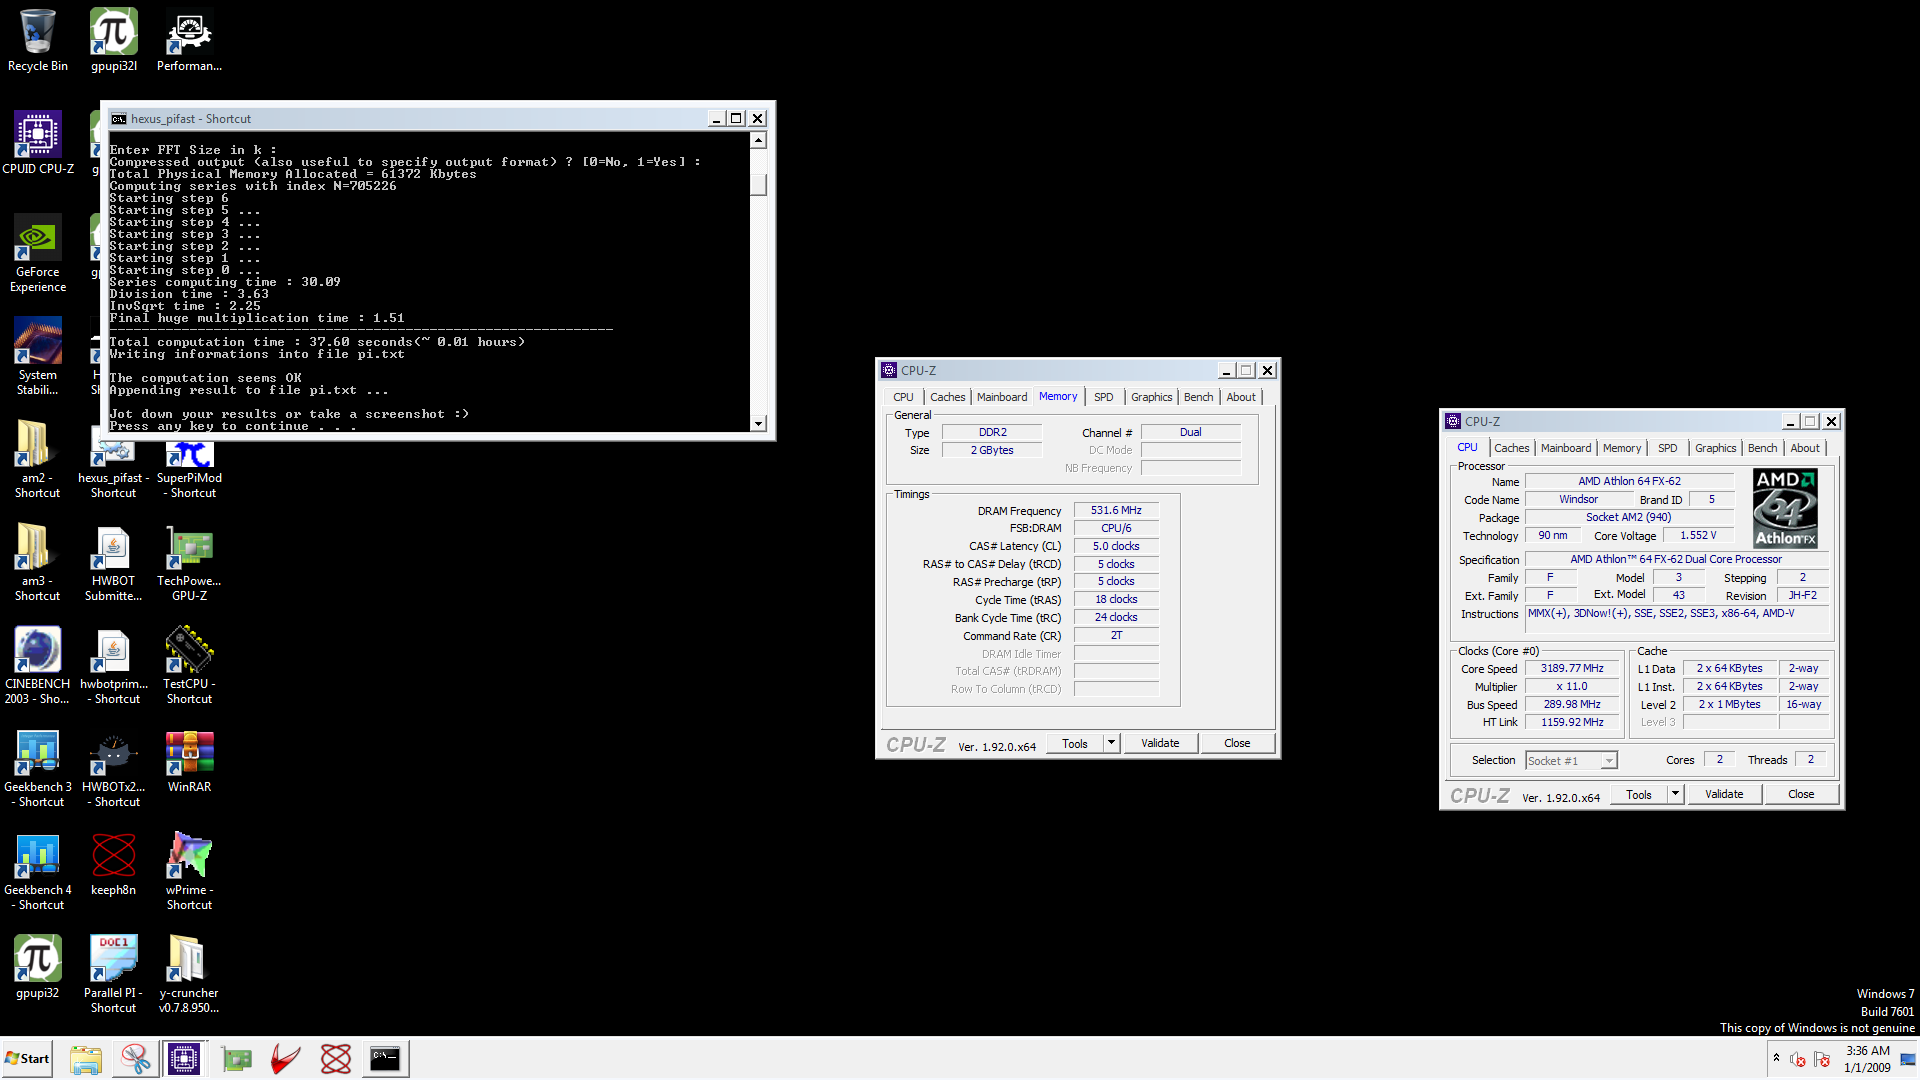Viewport: 1920px width, 1080px height.
Task: Click console scrollbar up arrow
Action: [758, 140]
